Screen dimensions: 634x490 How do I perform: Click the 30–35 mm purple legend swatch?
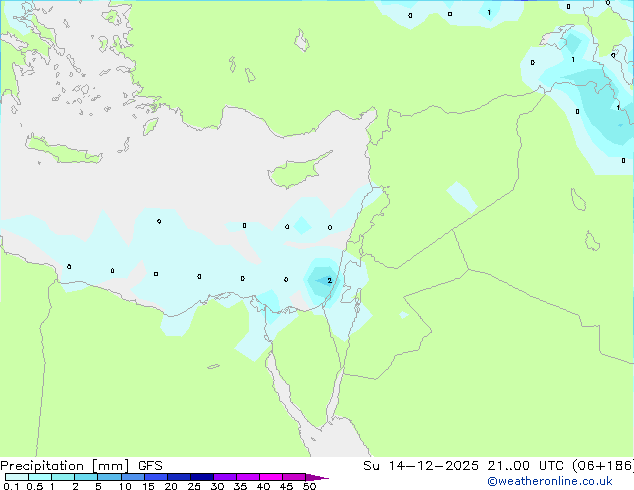pos(225,477)
